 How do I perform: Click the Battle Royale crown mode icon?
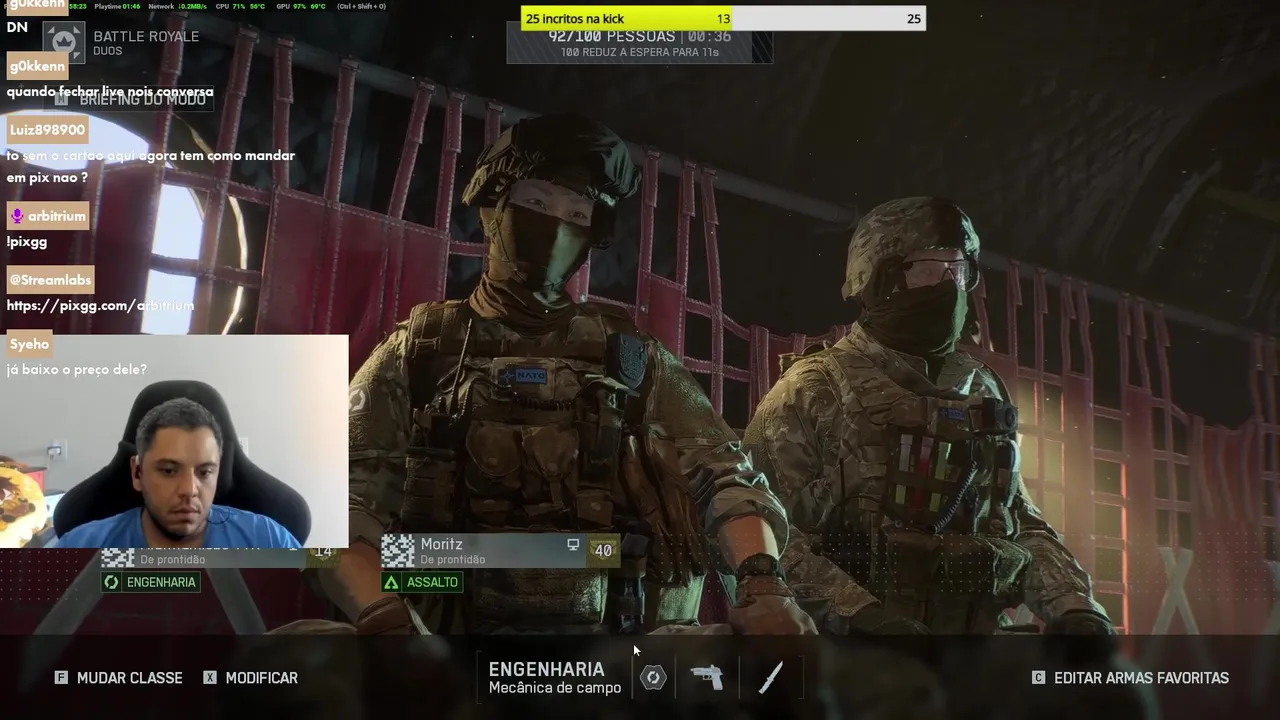point(64,42)
